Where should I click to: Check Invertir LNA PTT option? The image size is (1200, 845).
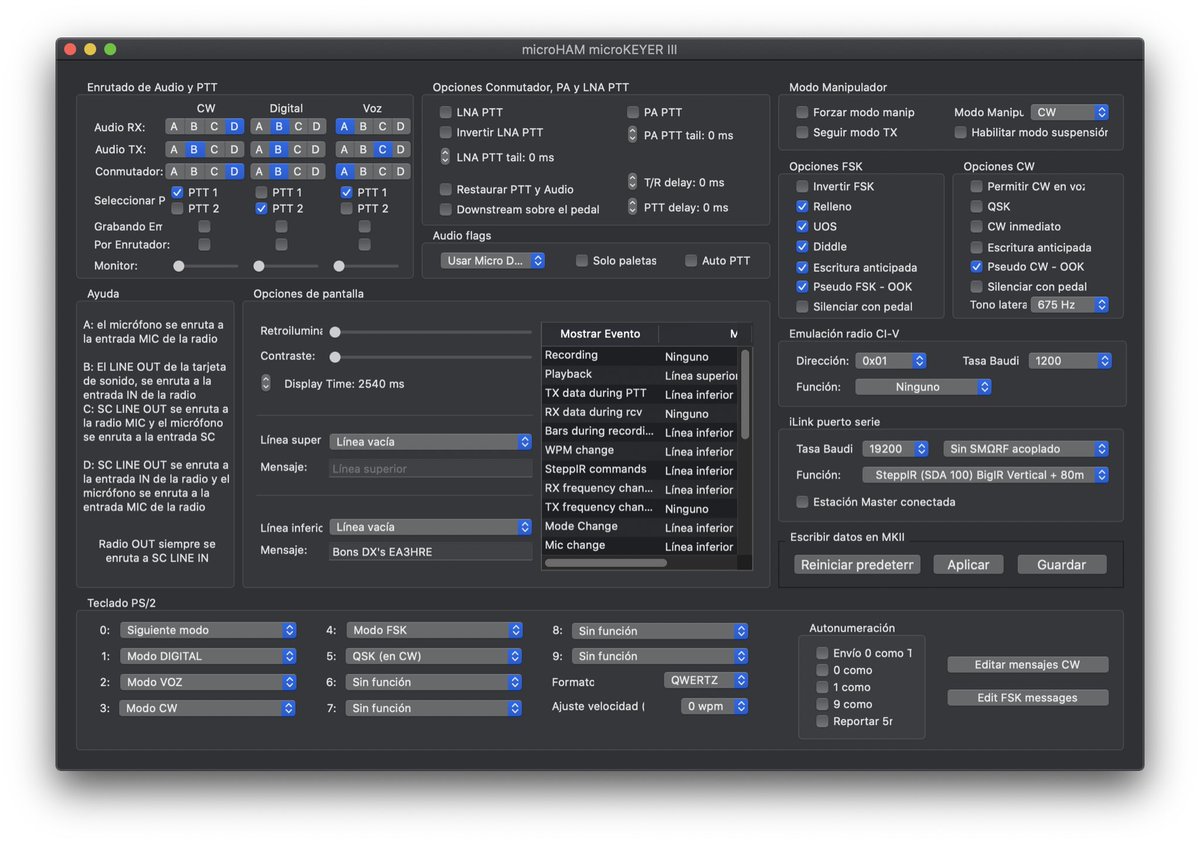click(446, 132)
